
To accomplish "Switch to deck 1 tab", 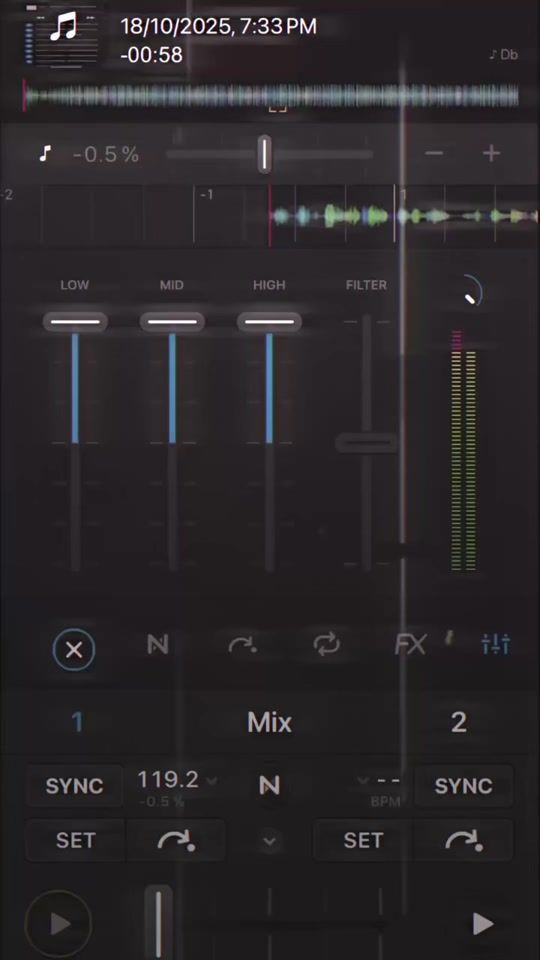I will coord(77,722).
